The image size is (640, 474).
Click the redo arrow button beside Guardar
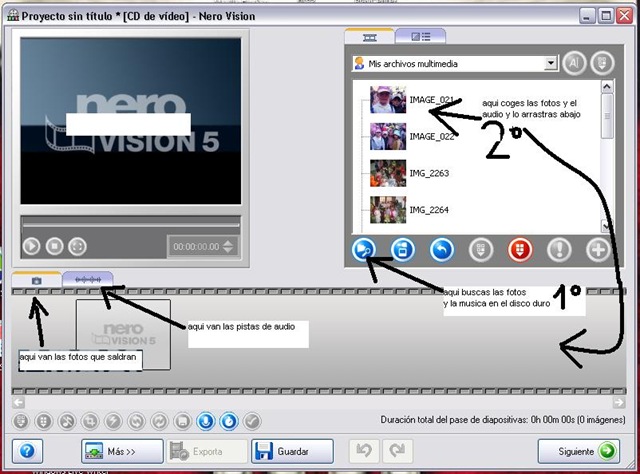pyautogui.click(x=397, y=451)
